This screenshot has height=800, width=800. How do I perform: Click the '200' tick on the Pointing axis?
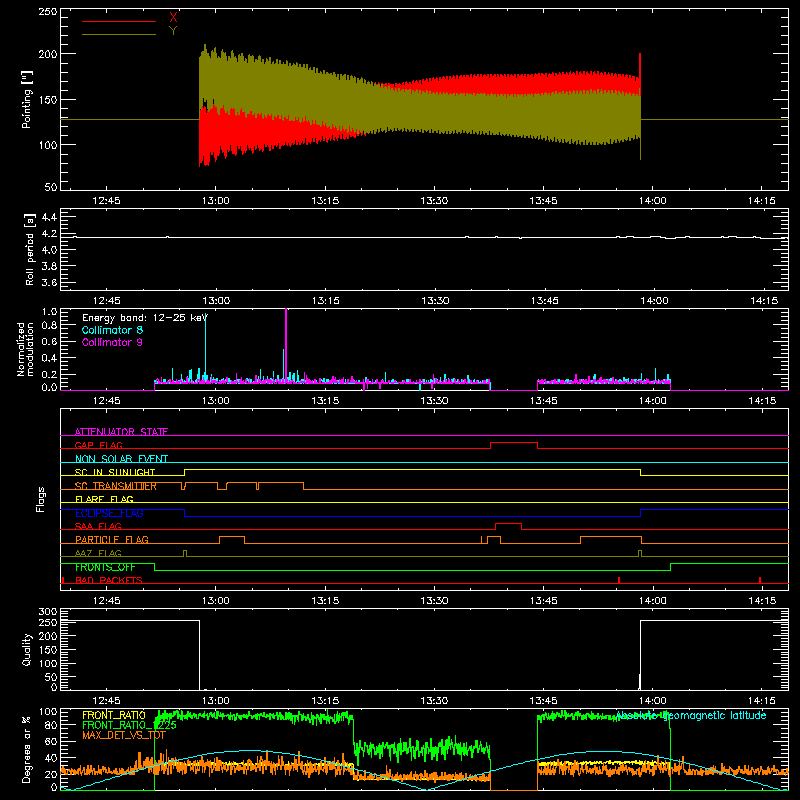pyautogui.click(x=48, y=54)
